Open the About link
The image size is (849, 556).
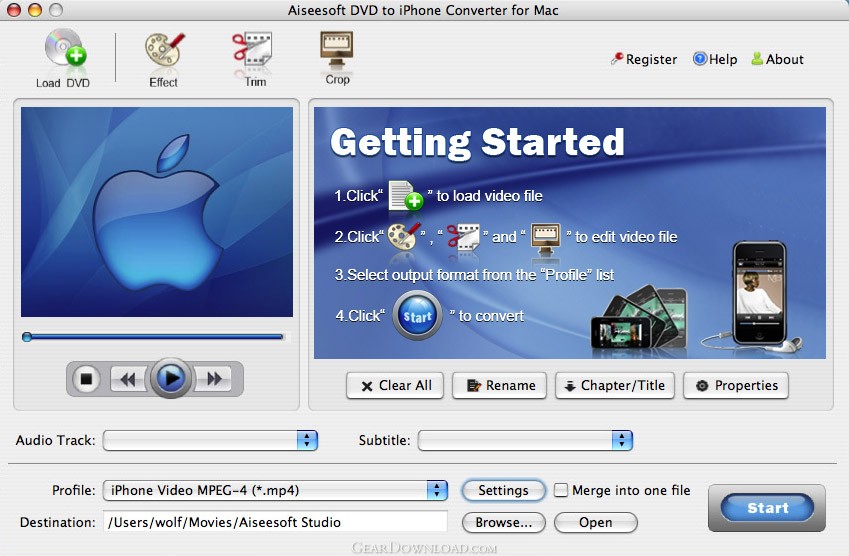tap(778, 59)
